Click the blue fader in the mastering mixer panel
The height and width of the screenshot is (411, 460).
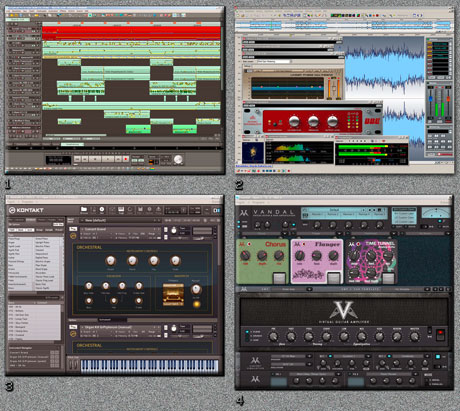430,99
